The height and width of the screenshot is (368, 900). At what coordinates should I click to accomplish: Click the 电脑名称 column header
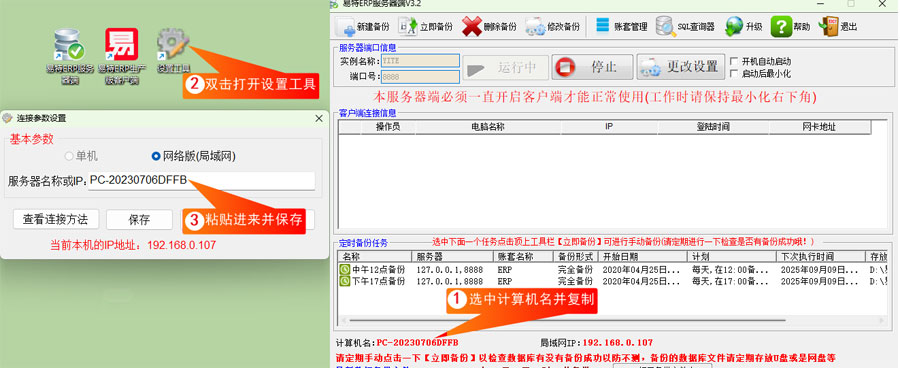487,127
